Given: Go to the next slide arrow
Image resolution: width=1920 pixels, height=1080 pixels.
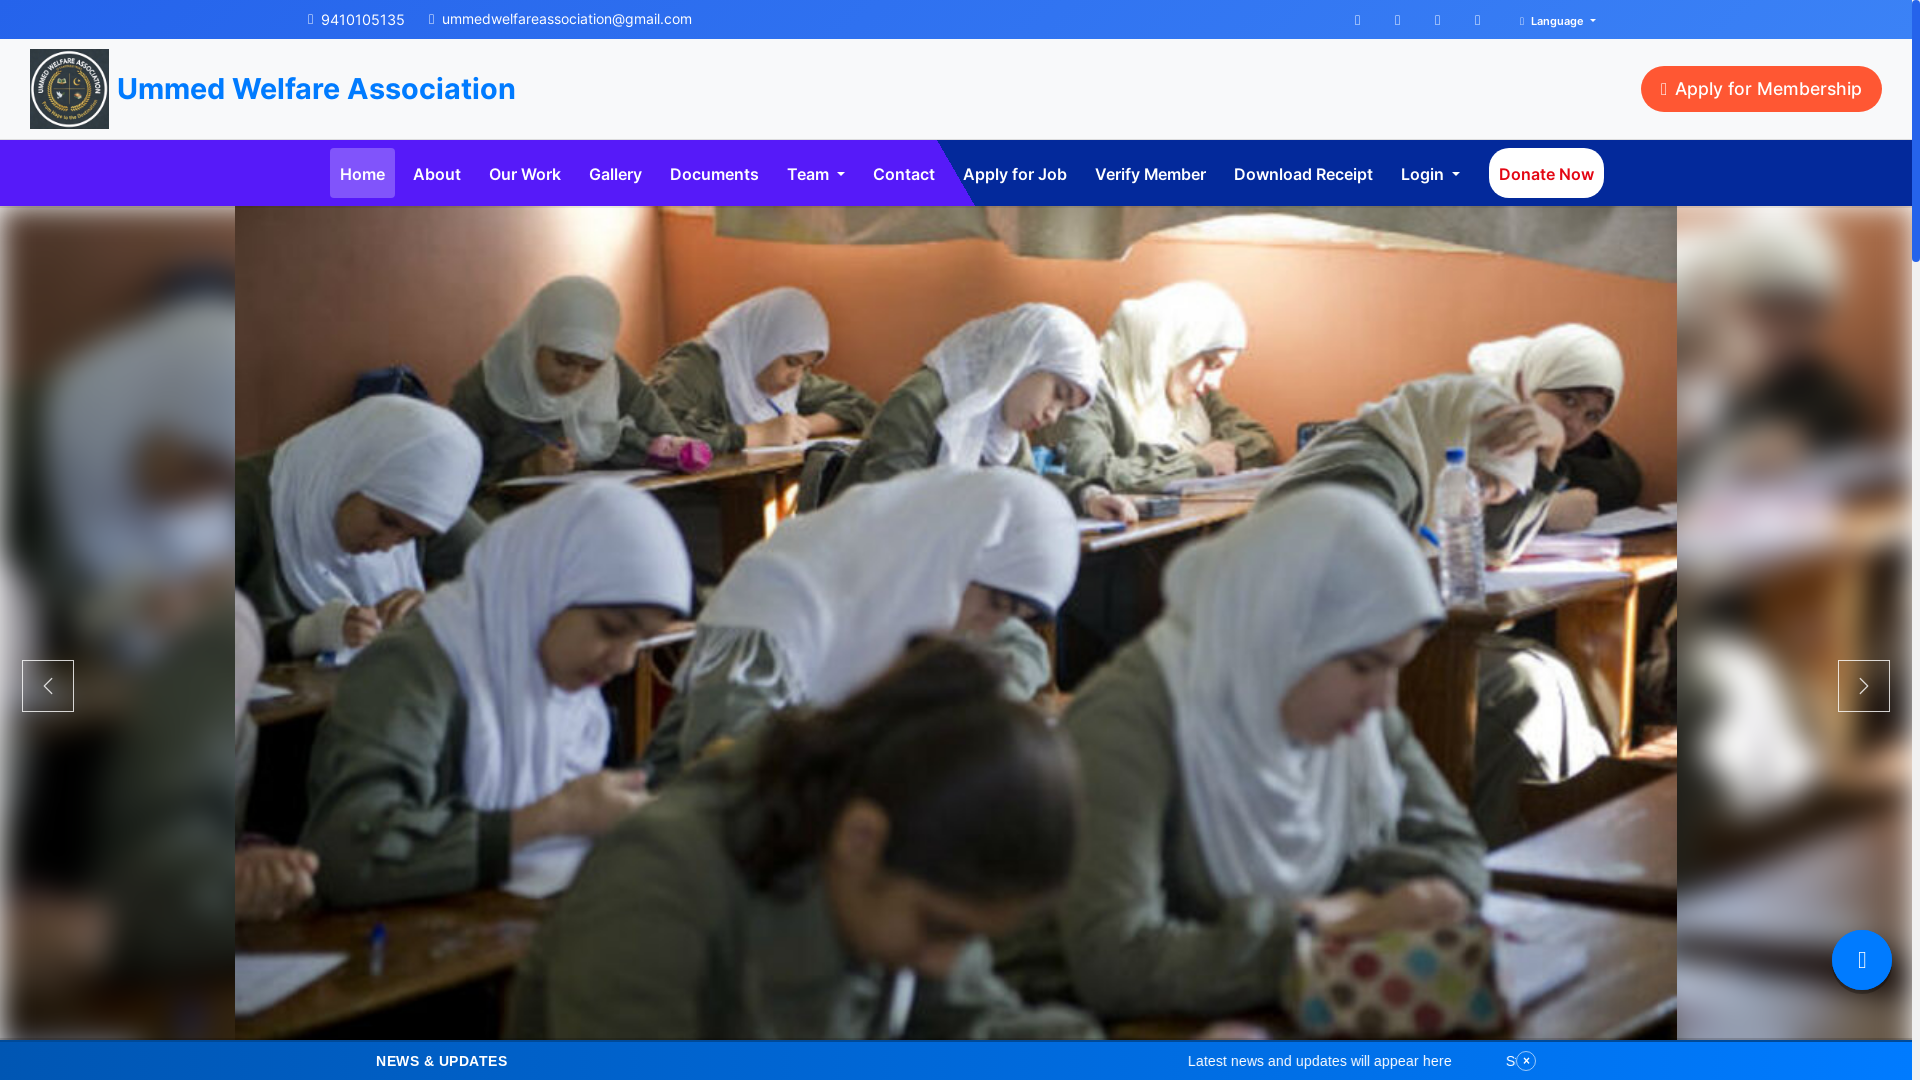Looking at the screenshot, I should [1863, 686].
